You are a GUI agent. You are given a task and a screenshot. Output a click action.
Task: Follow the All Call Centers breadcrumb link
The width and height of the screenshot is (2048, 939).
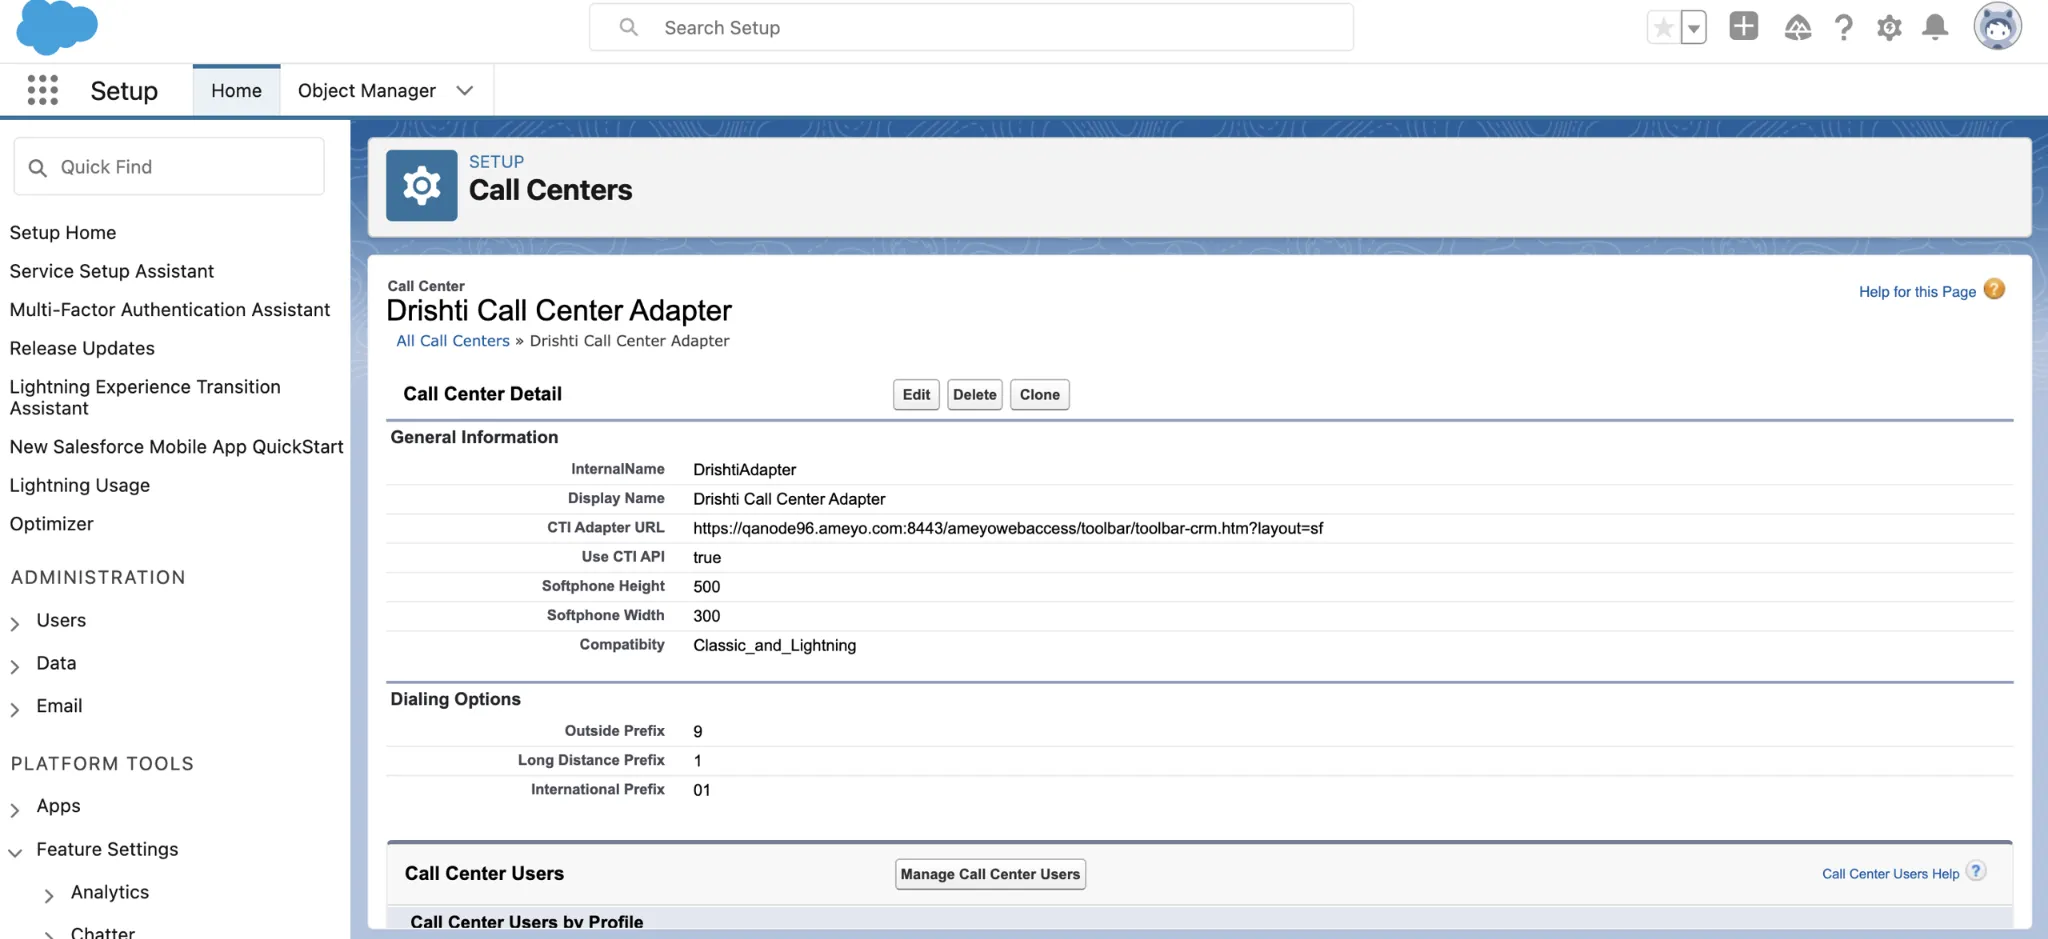453,341
